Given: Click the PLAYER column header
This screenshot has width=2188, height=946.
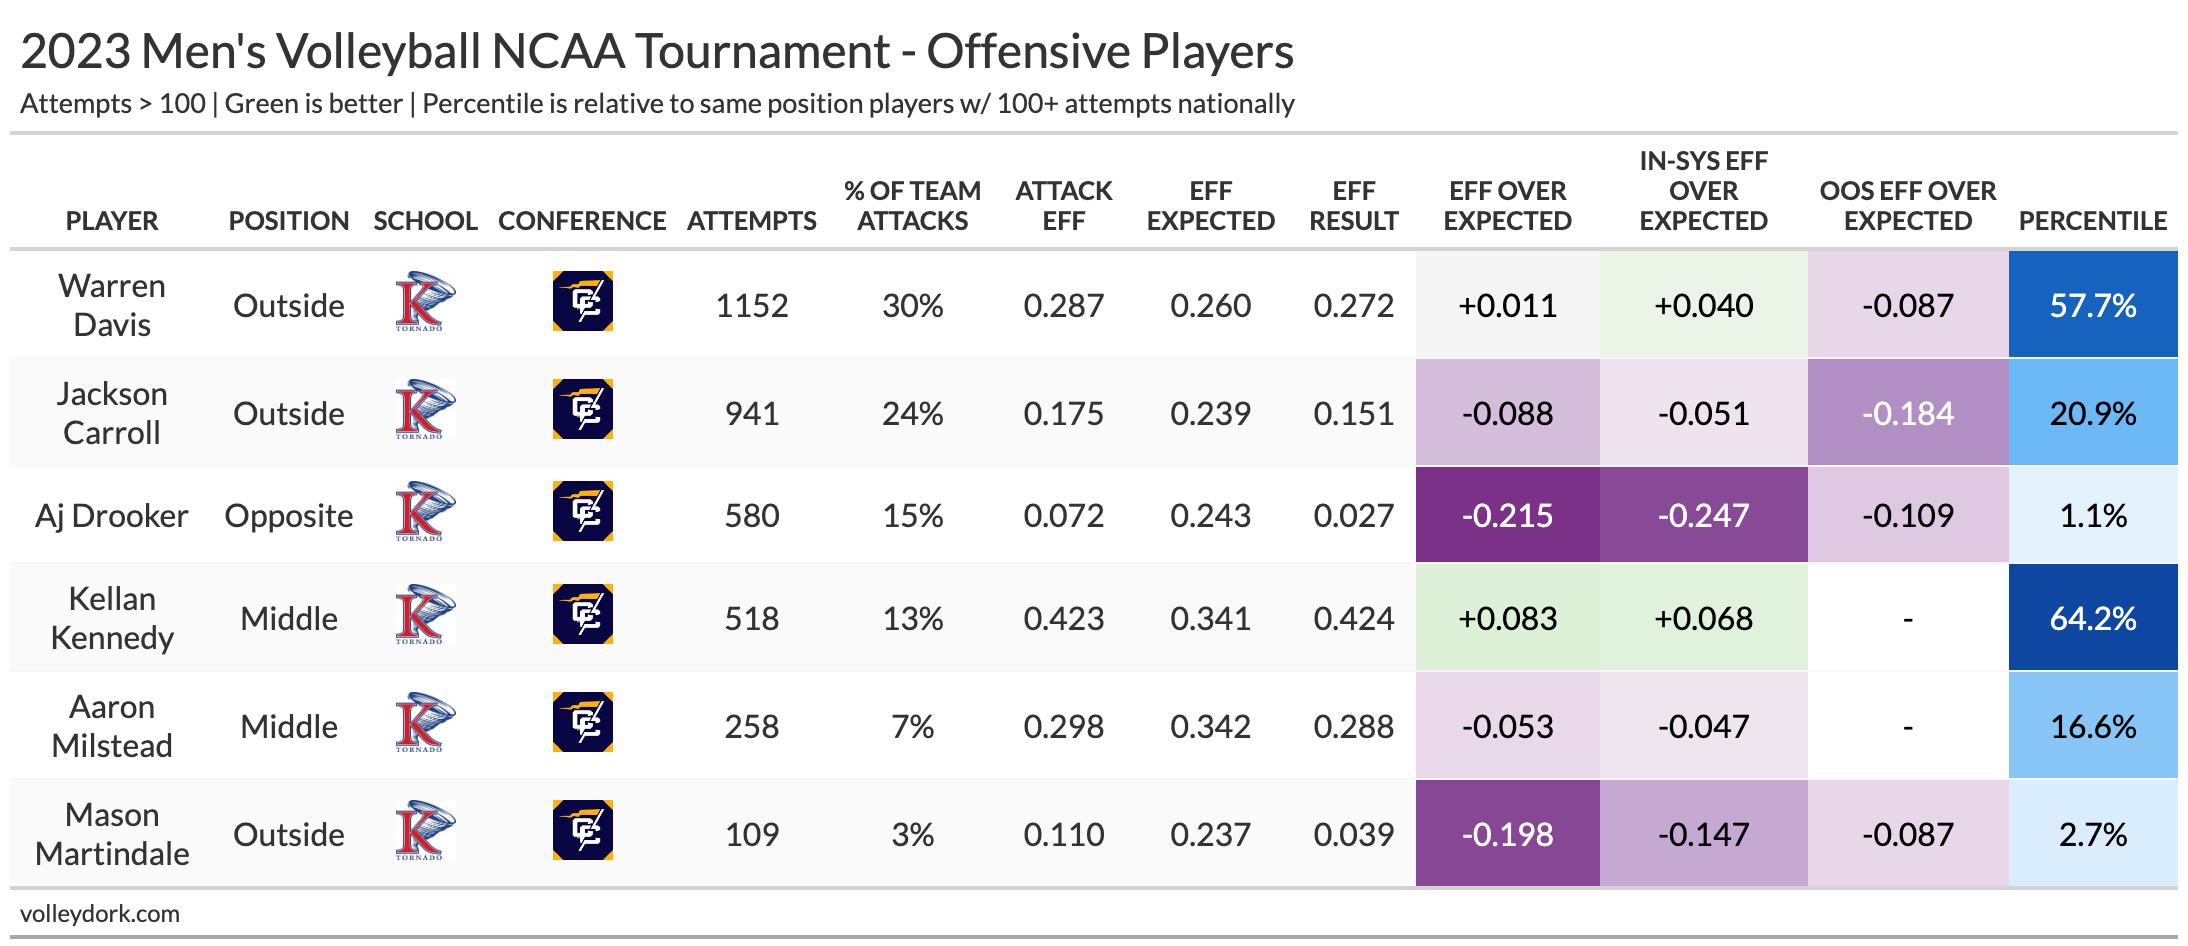Looking at the screenshot, I should click(x=112, y=221).
